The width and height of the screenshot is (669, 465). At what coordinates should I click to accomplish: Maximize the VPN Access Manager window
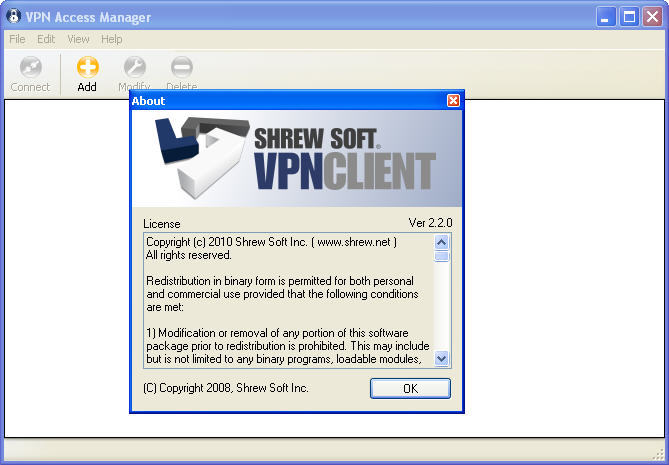pyautogui.click(x=629, y=17)
